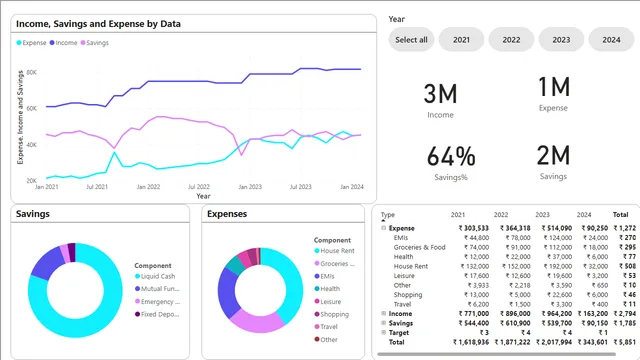This screenshot has height=360, width=640.
Task: Click the indigo EMIs segment in Expenses donut
Action: click(x=227, y=292)
